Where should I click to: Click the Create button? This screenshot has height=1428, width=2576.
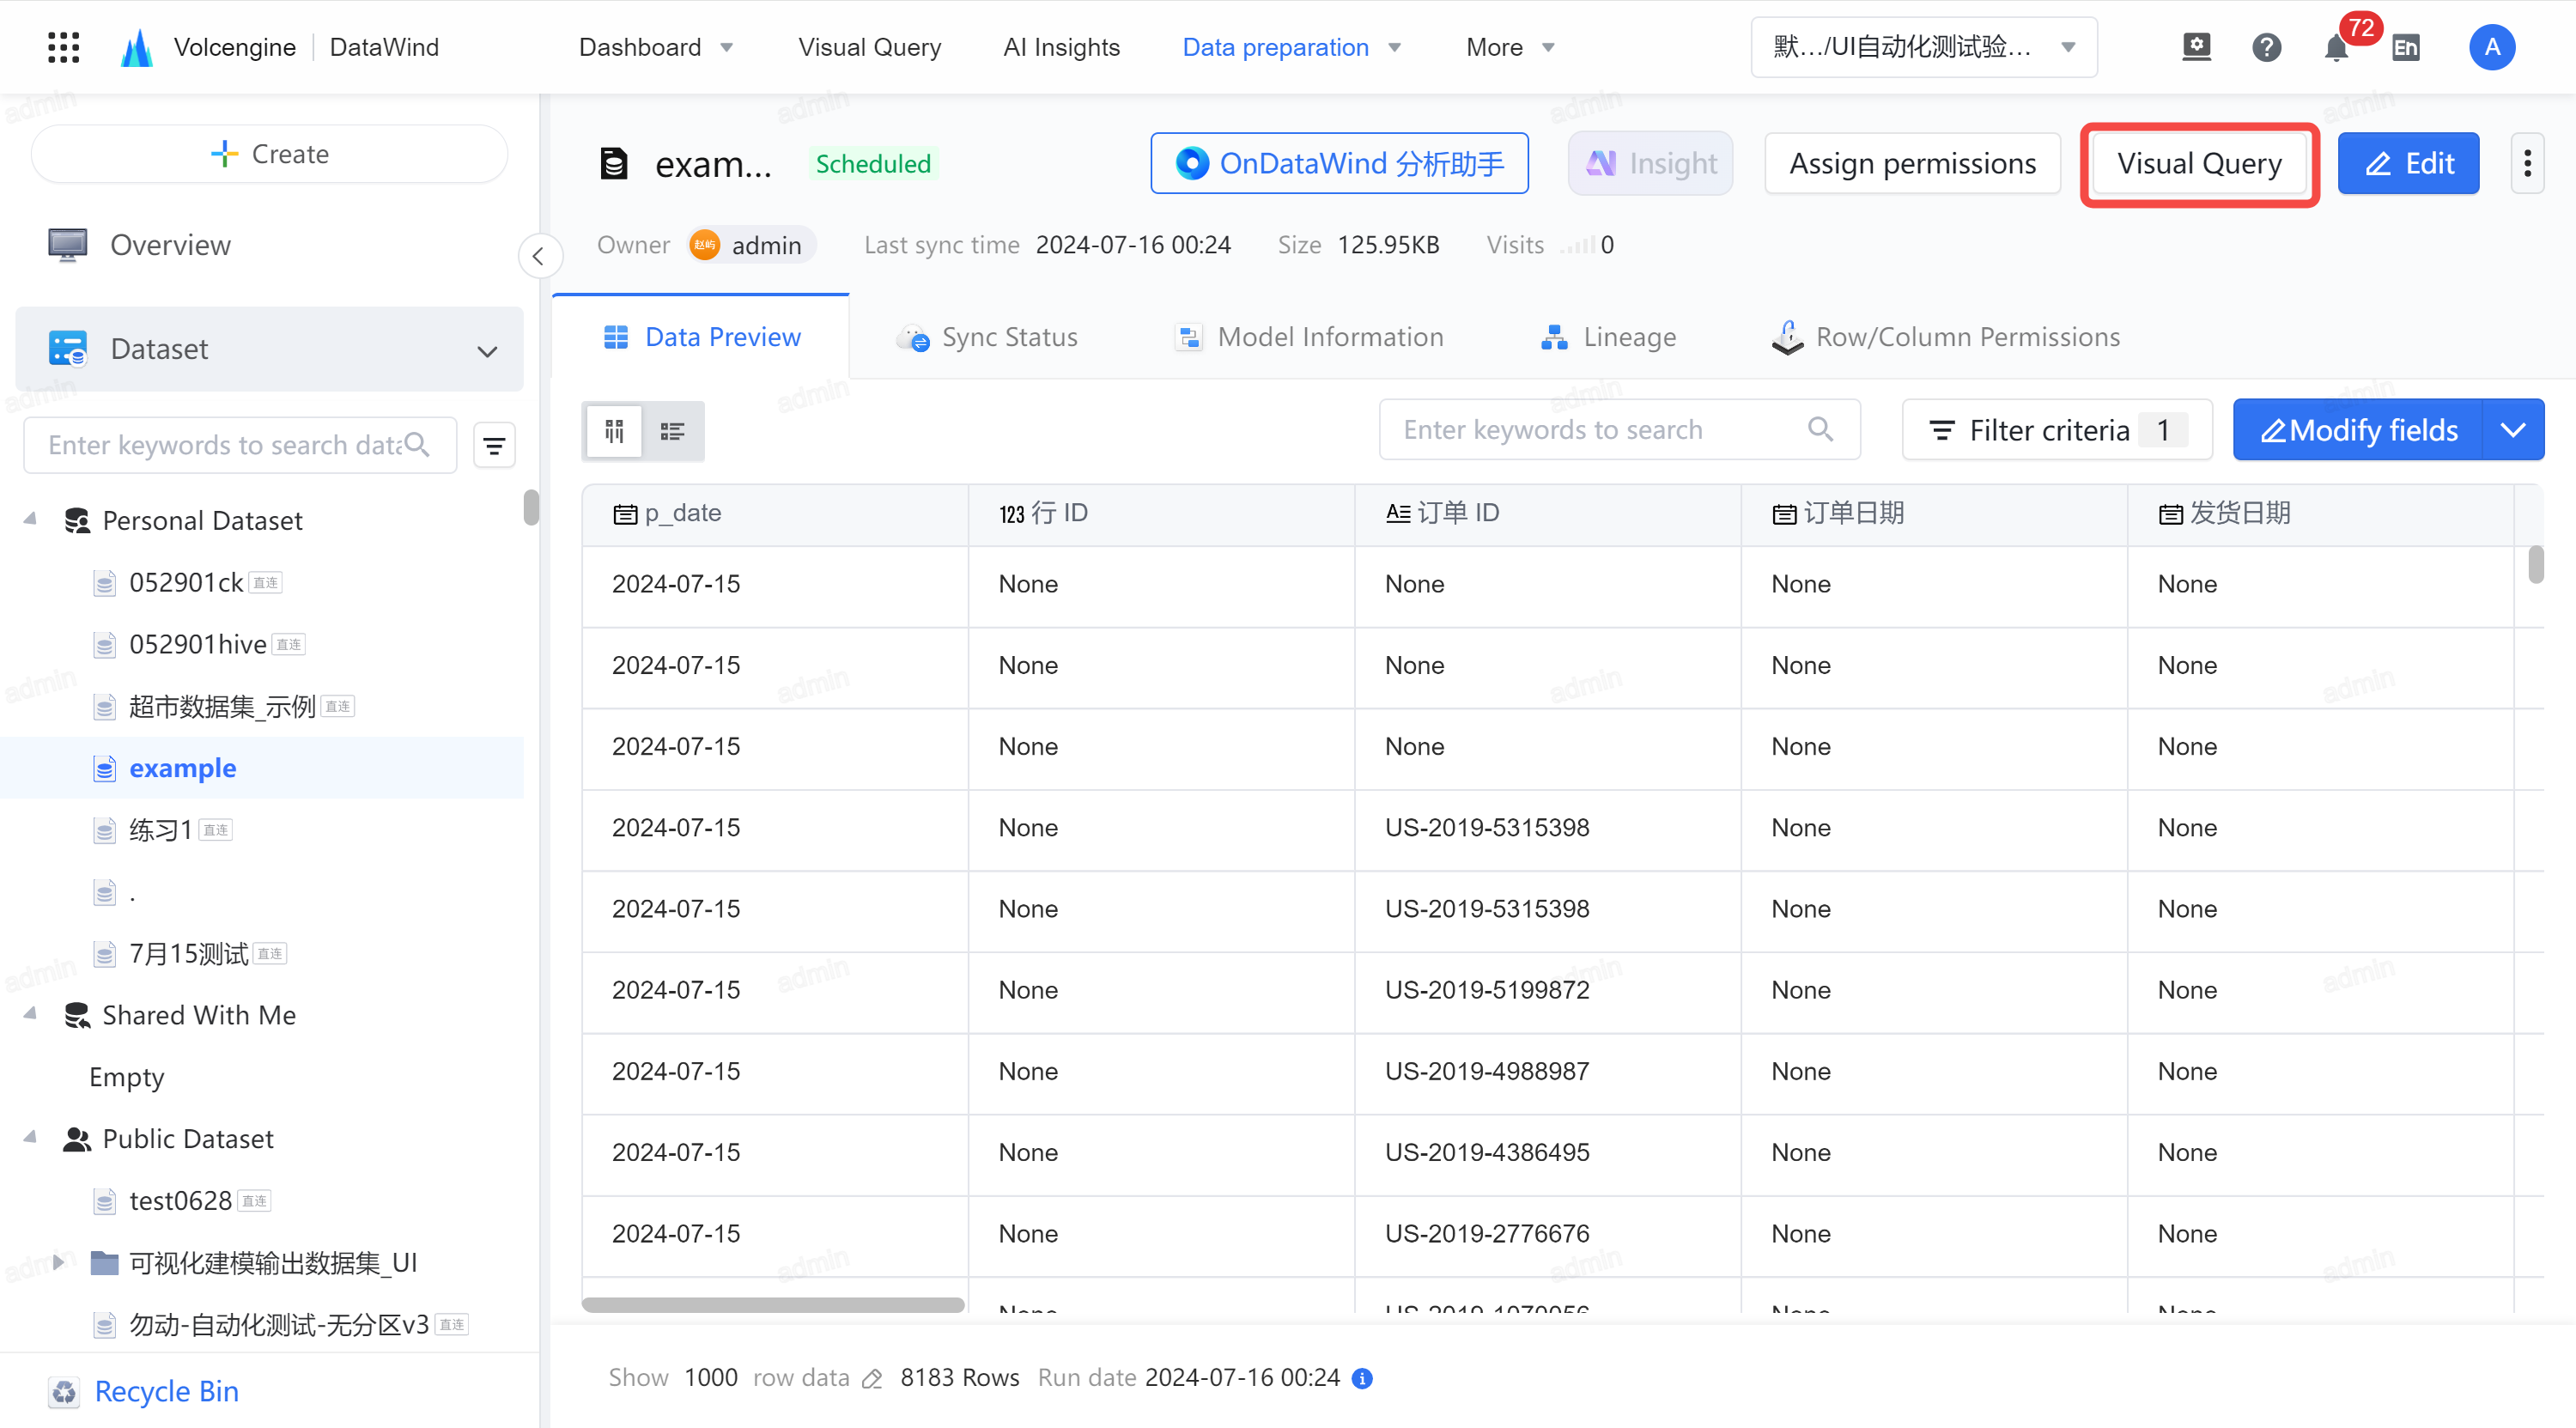pos(269,154)
